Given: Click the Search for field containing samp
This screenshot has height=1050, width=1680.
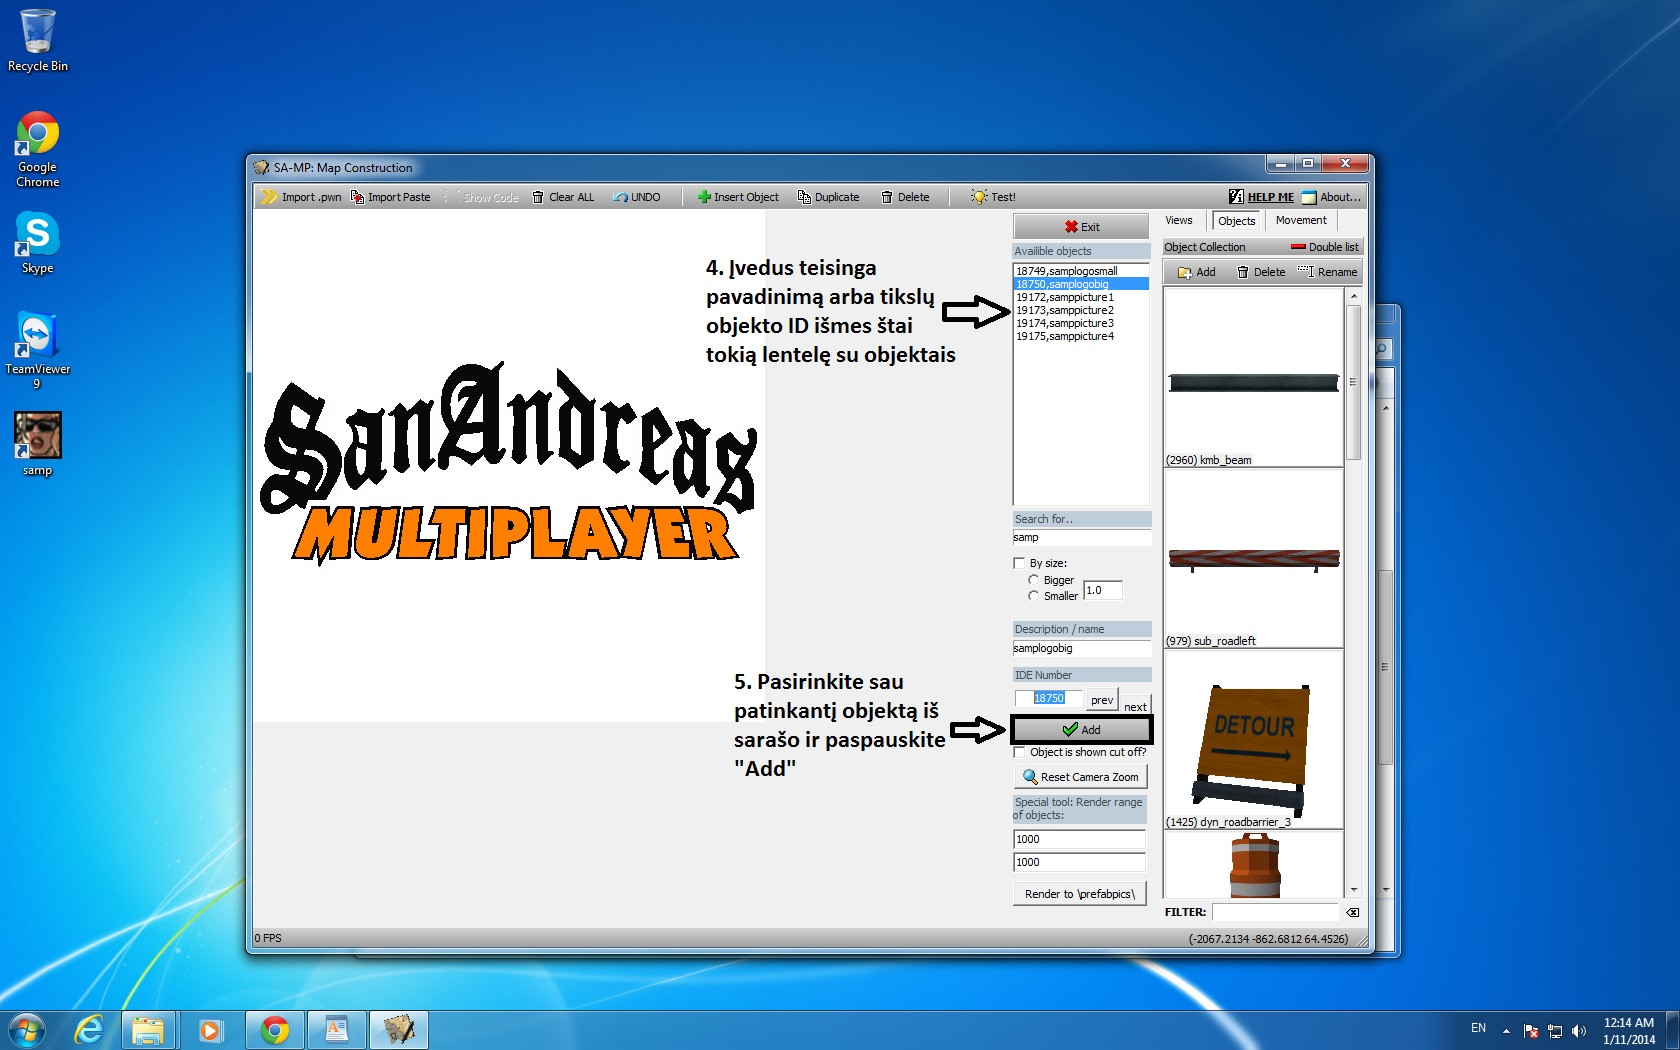Looking at the screenshot, I should point(1081,537).
